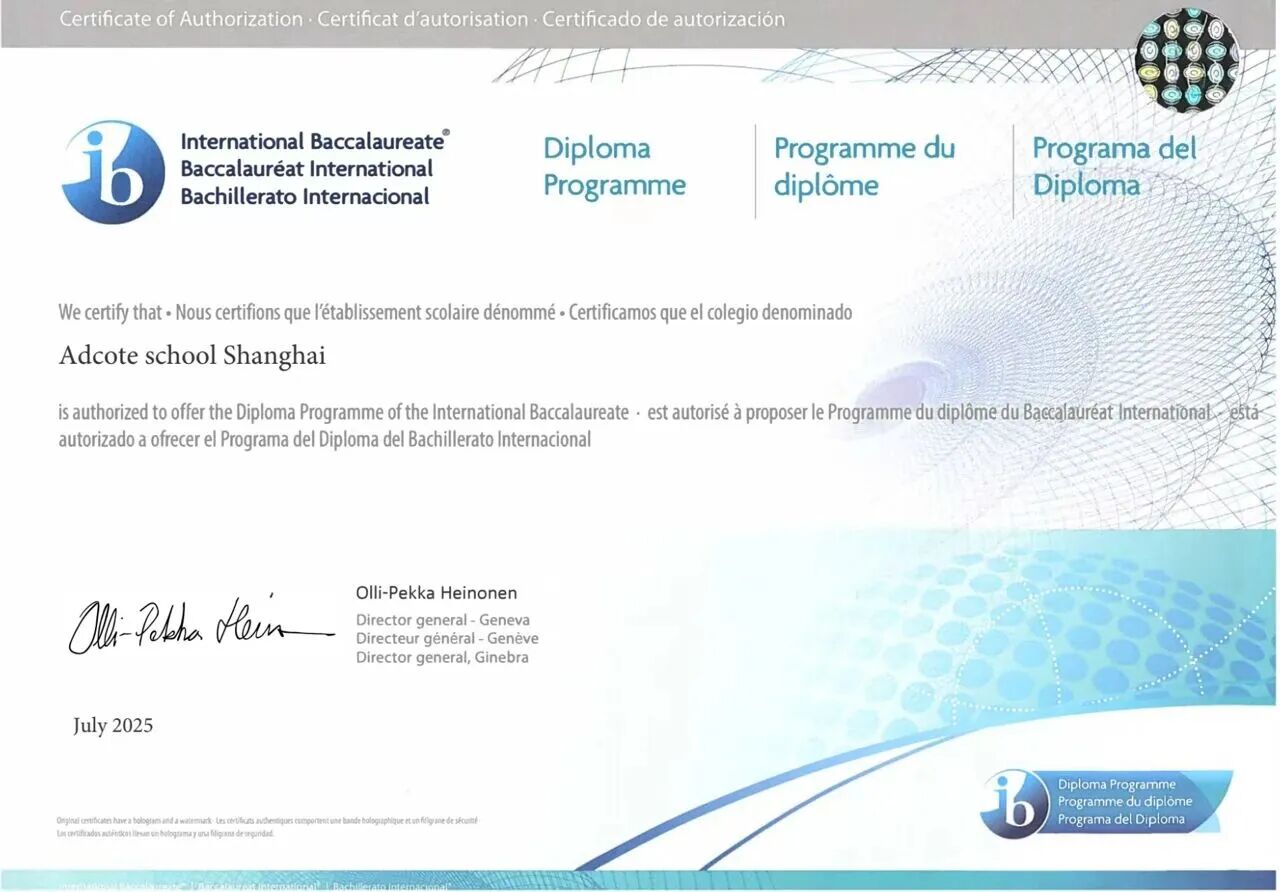
Task: Click the school name 'Adcote school Shanghai'
Action: [x=192, y=356]
